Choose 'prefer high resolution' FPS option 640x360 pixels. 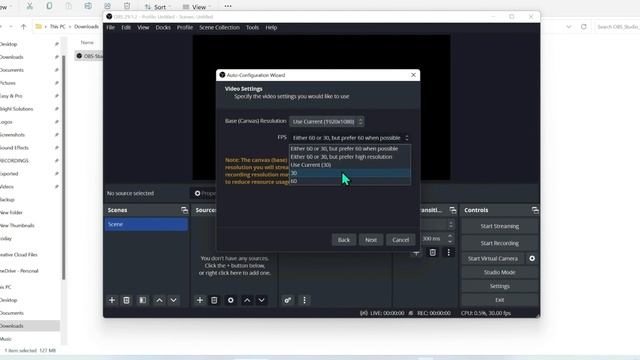[x=350, y=157]
